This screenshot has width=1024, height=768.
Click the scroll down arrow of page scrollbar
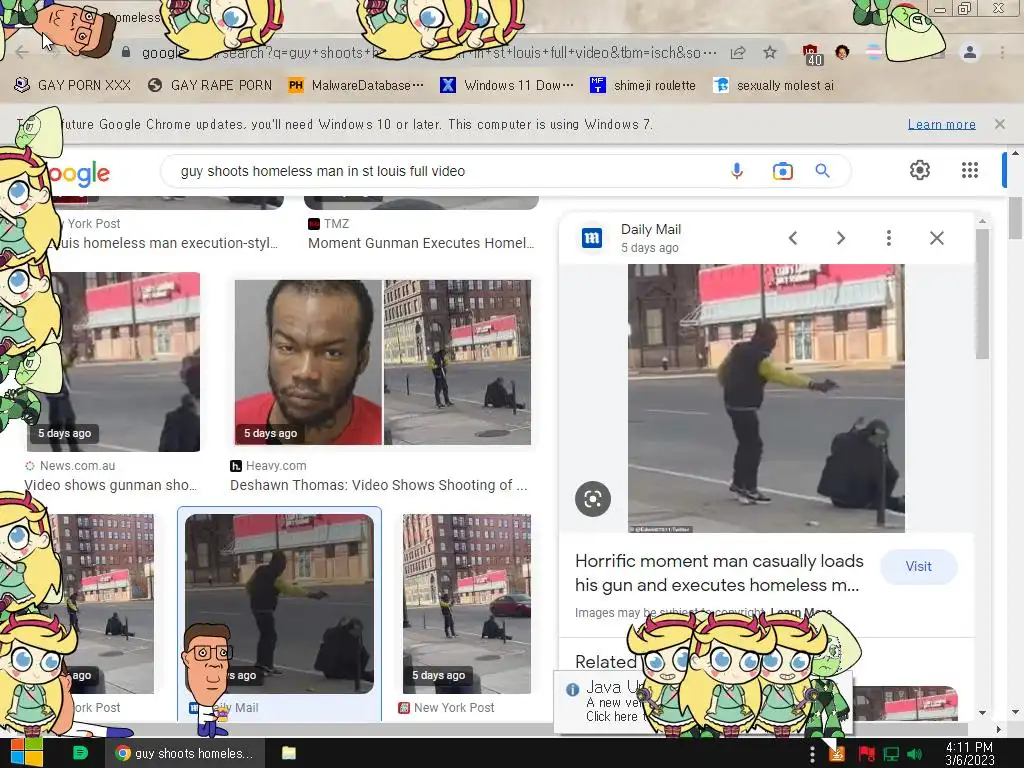click(x=1015, y=712)
